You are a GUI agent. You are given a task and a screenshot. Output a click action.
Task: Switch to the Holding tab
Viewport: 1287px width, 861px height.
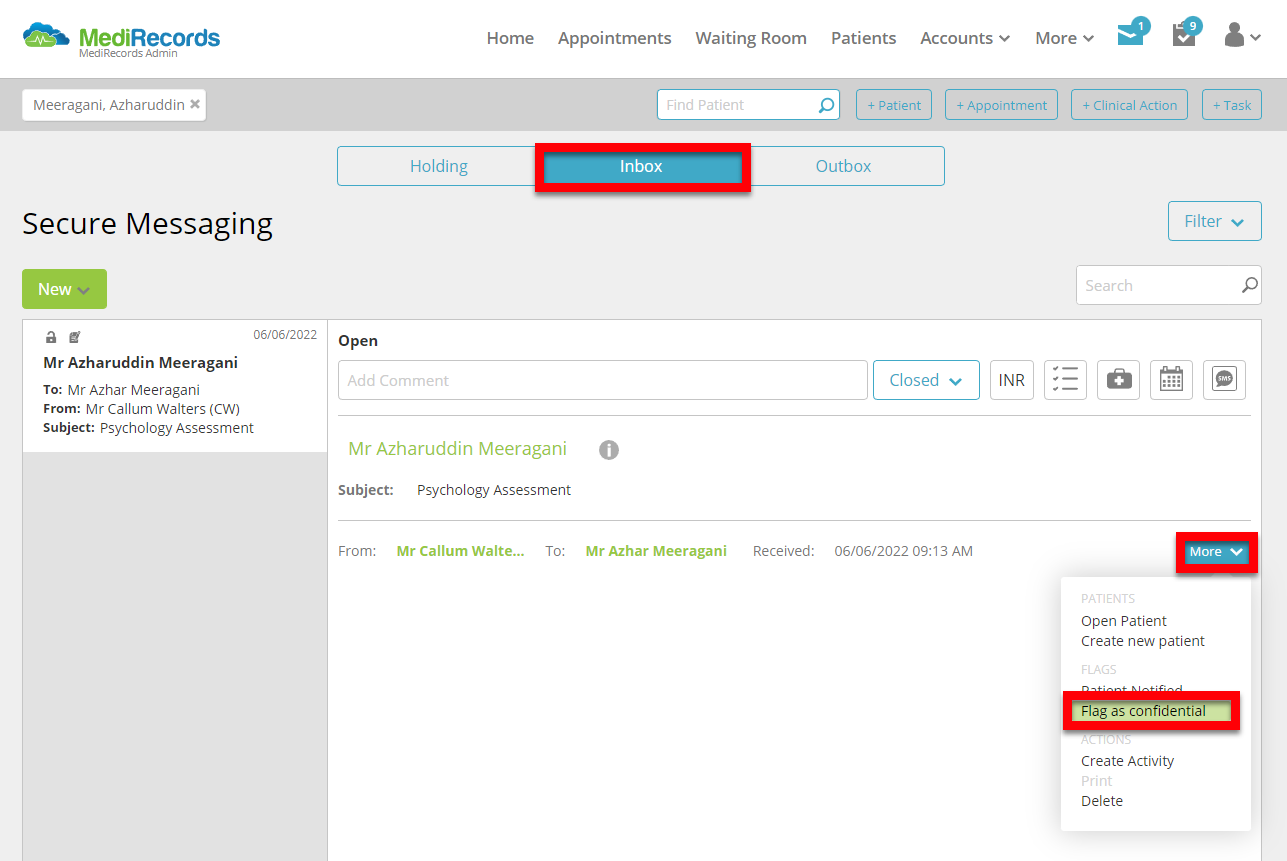click(439, 166)
